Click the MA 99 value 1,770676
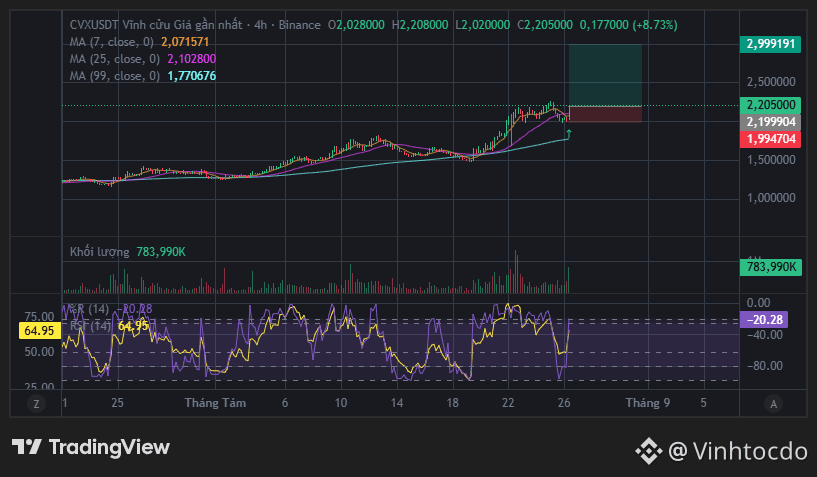 192,76
